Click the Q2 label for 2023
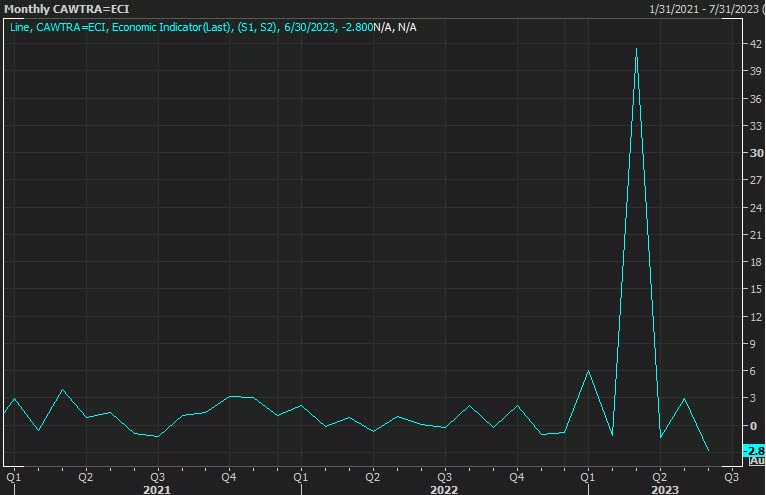 660,477
